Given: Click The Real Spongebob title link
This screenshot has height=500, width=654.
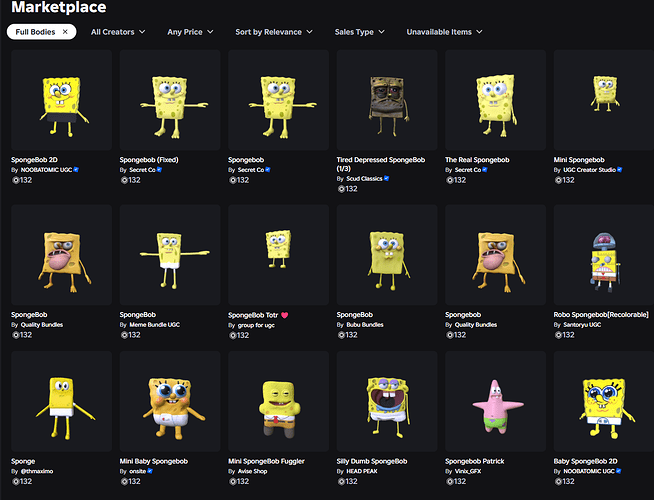Looking at the screenshot, I should [477, 160].
